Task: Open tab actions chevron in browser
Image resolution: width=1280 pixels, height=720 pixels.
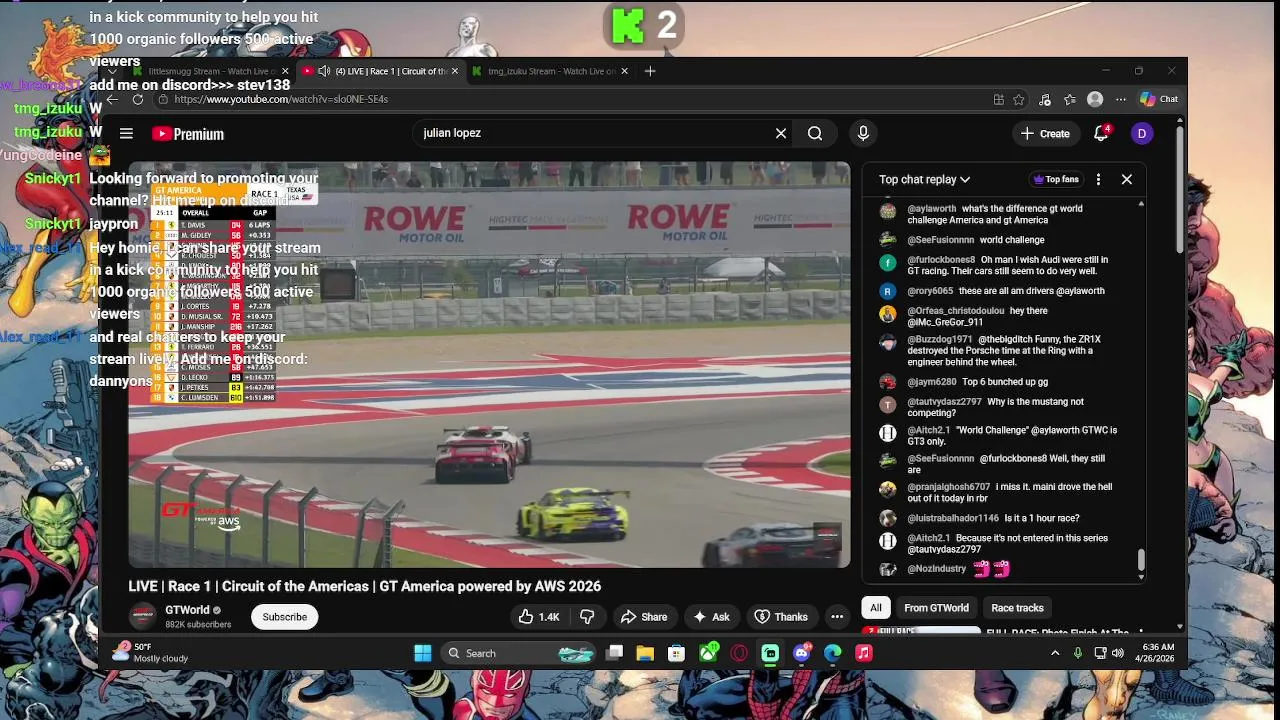Action: coord(113,71)
